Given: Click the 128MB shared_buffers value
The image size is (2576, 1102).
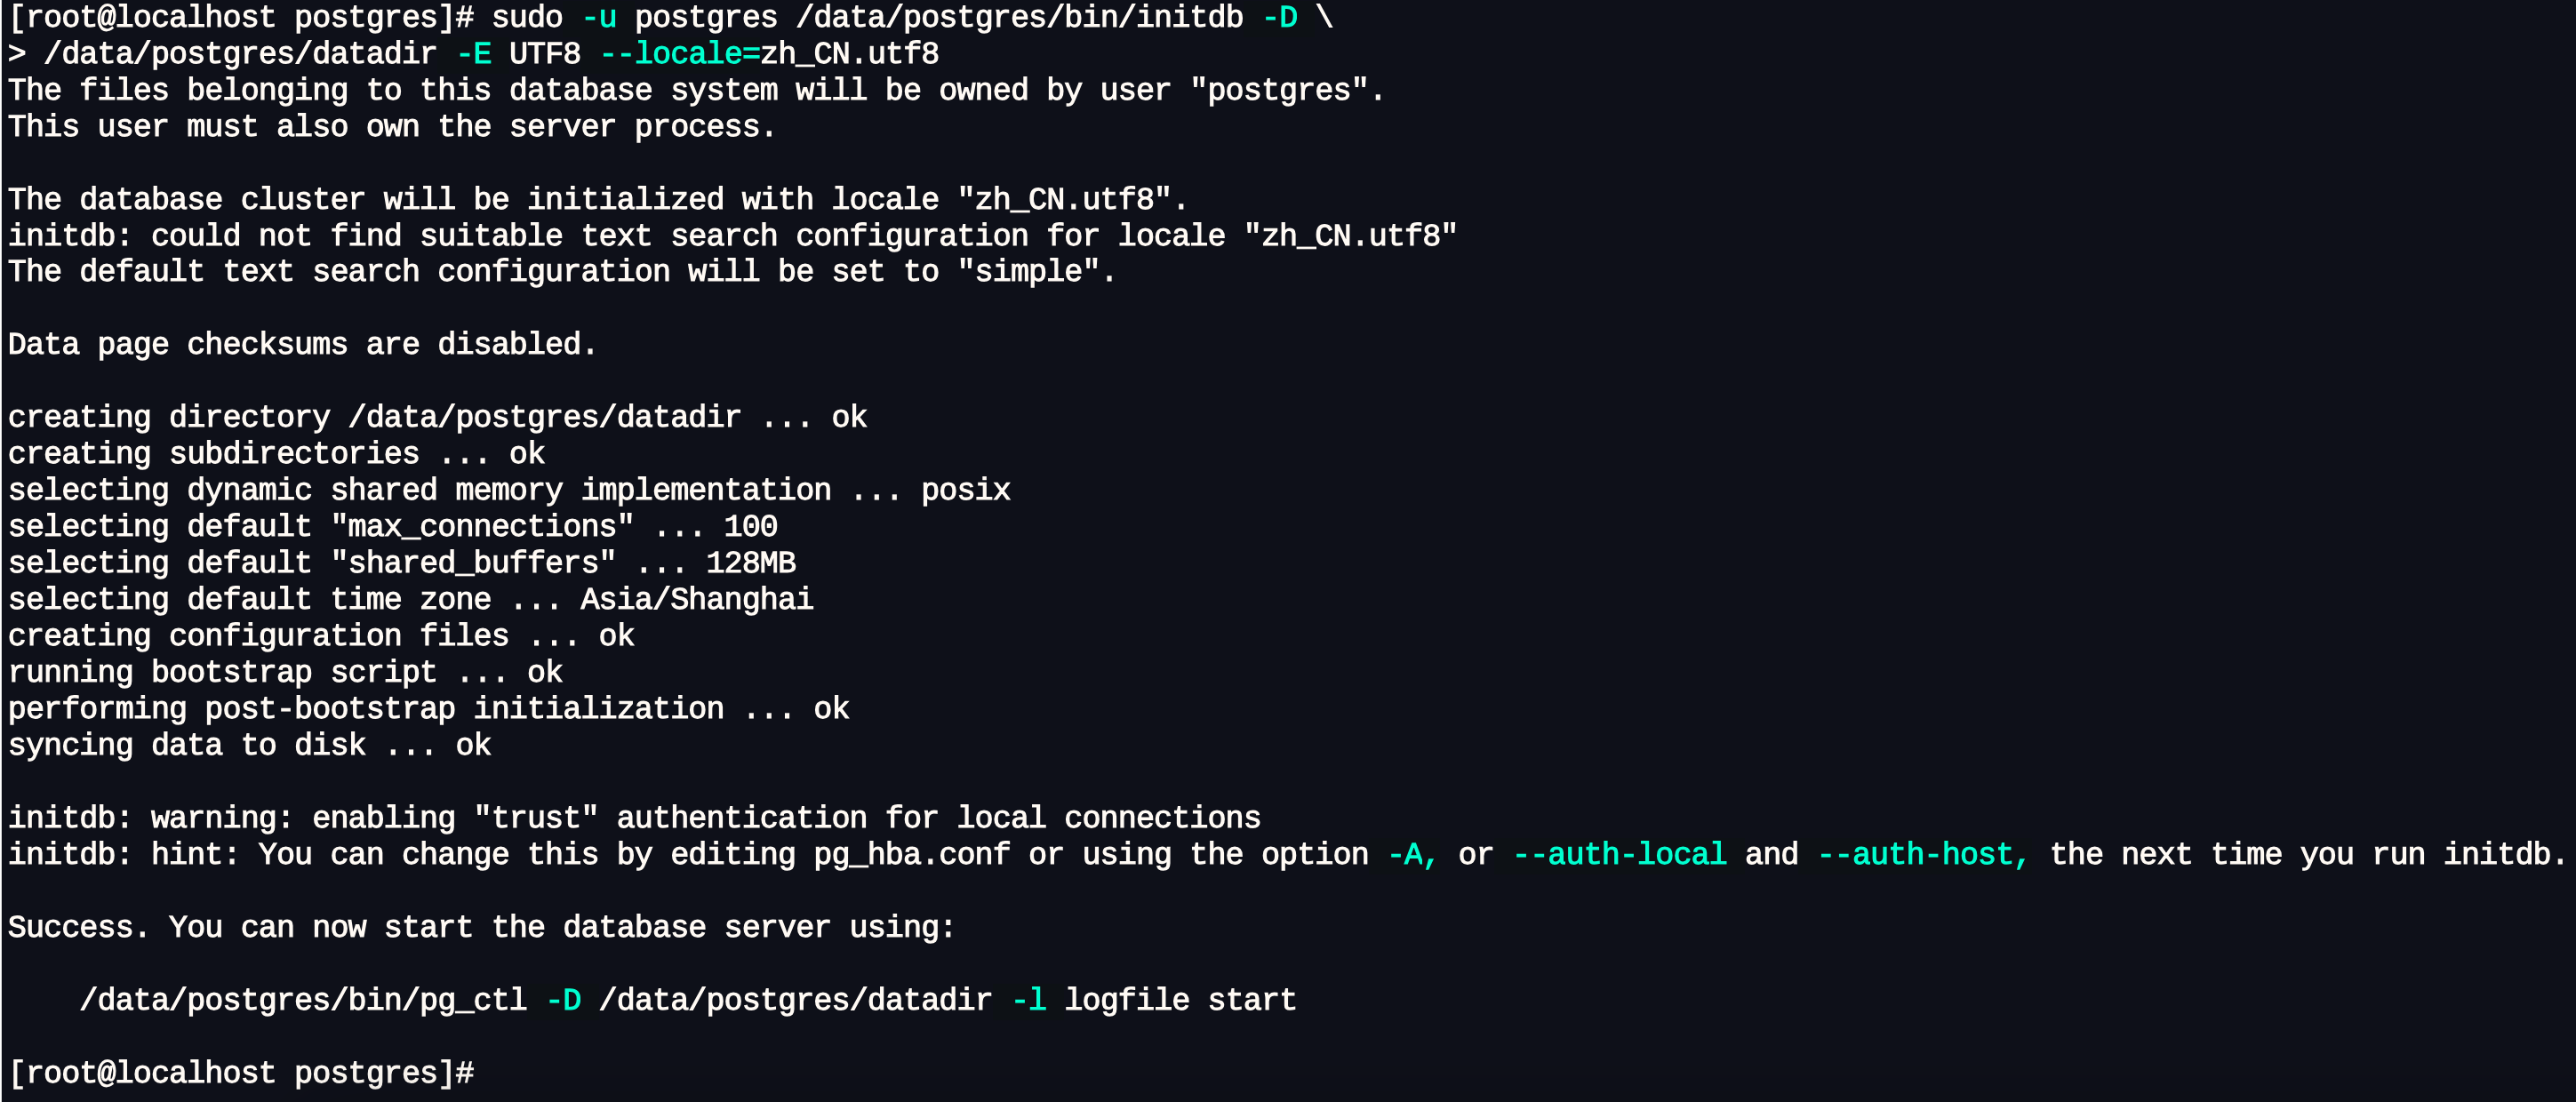Looking at the screenshot, I should pyautogui.click(x=751, y=562).
